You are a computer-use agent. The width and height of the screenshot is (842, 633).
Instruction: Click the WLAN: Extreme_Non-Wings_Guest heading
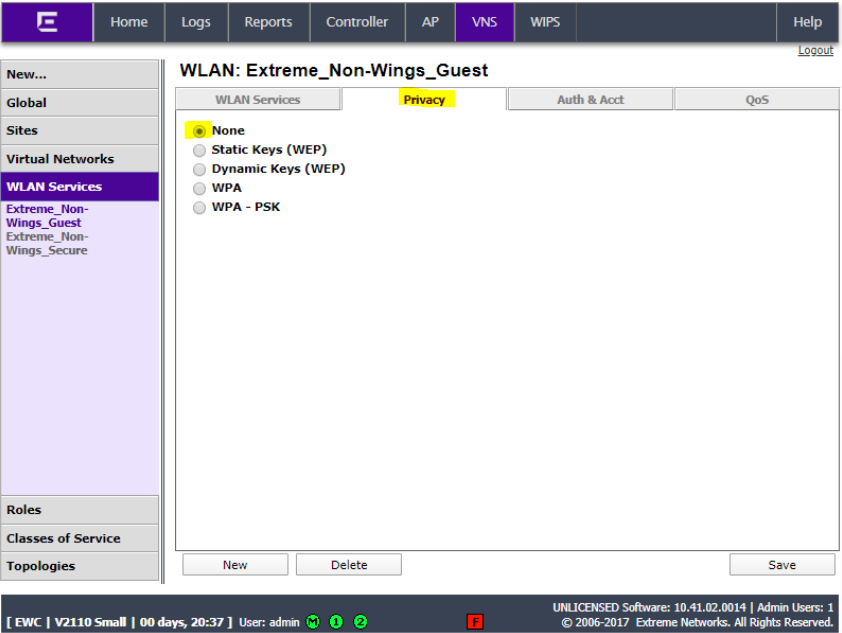[x=333, y=70]
